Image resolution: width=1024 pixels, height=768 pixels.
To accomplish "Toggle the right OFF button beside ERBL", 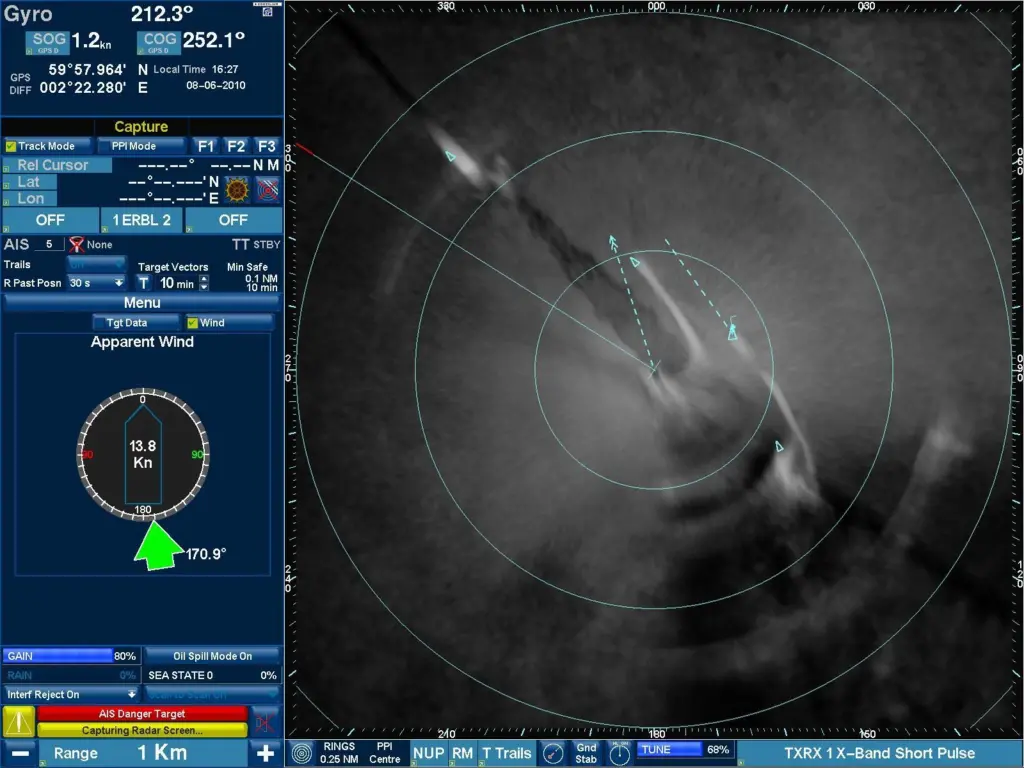I will [x=233, y=220].
